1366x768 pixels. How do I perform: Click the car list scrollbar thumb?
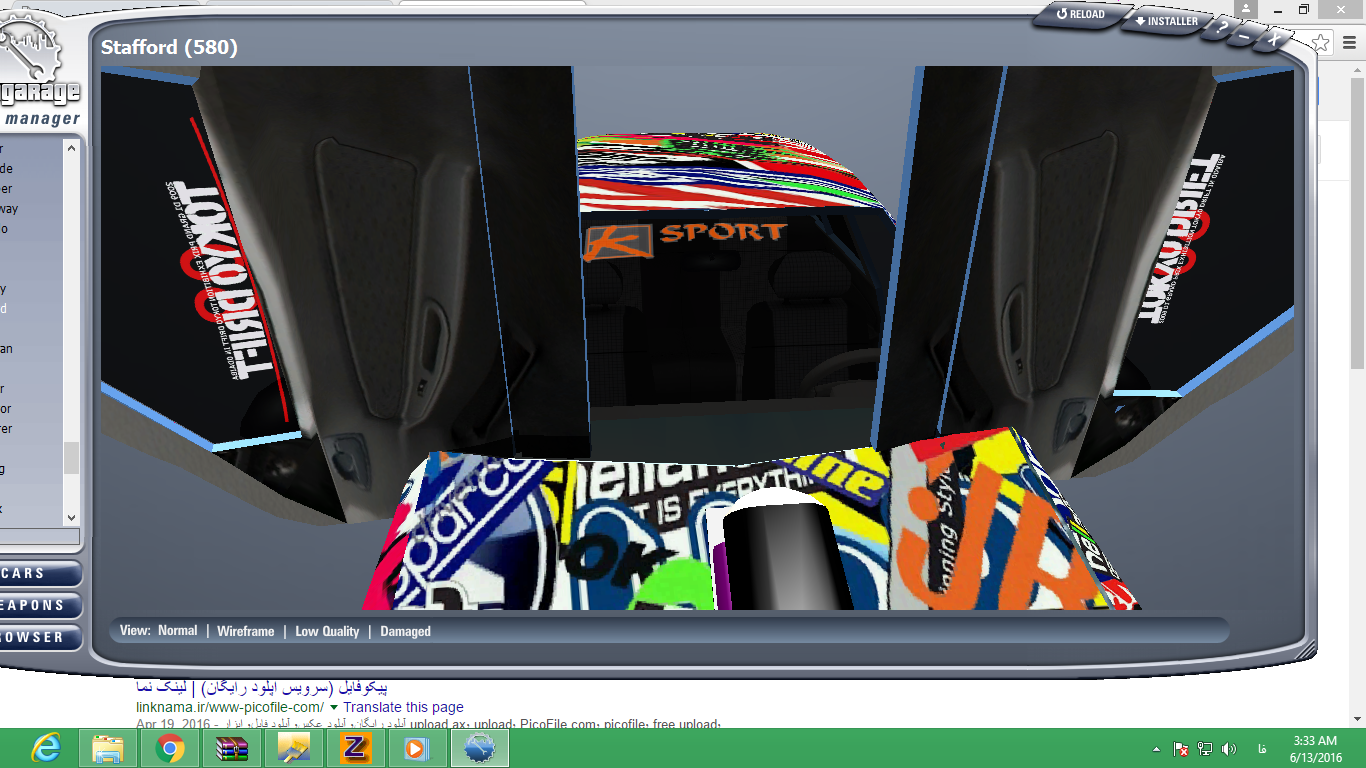tap(71, 458)
